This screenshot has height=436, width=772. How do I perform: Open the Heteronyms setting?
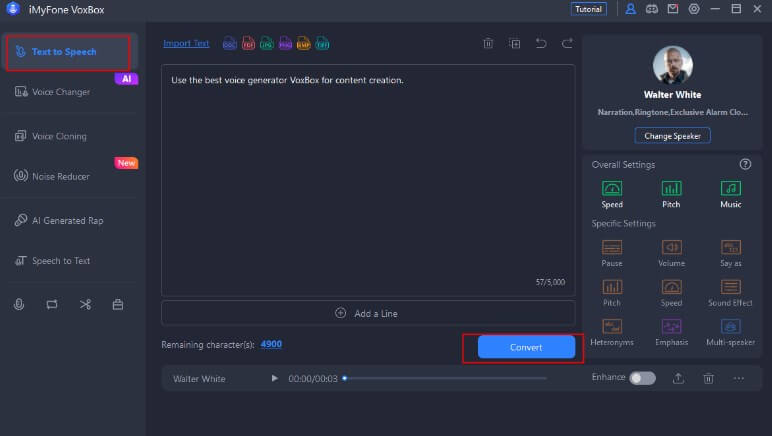pyautogui.click(x=612, y=332)
